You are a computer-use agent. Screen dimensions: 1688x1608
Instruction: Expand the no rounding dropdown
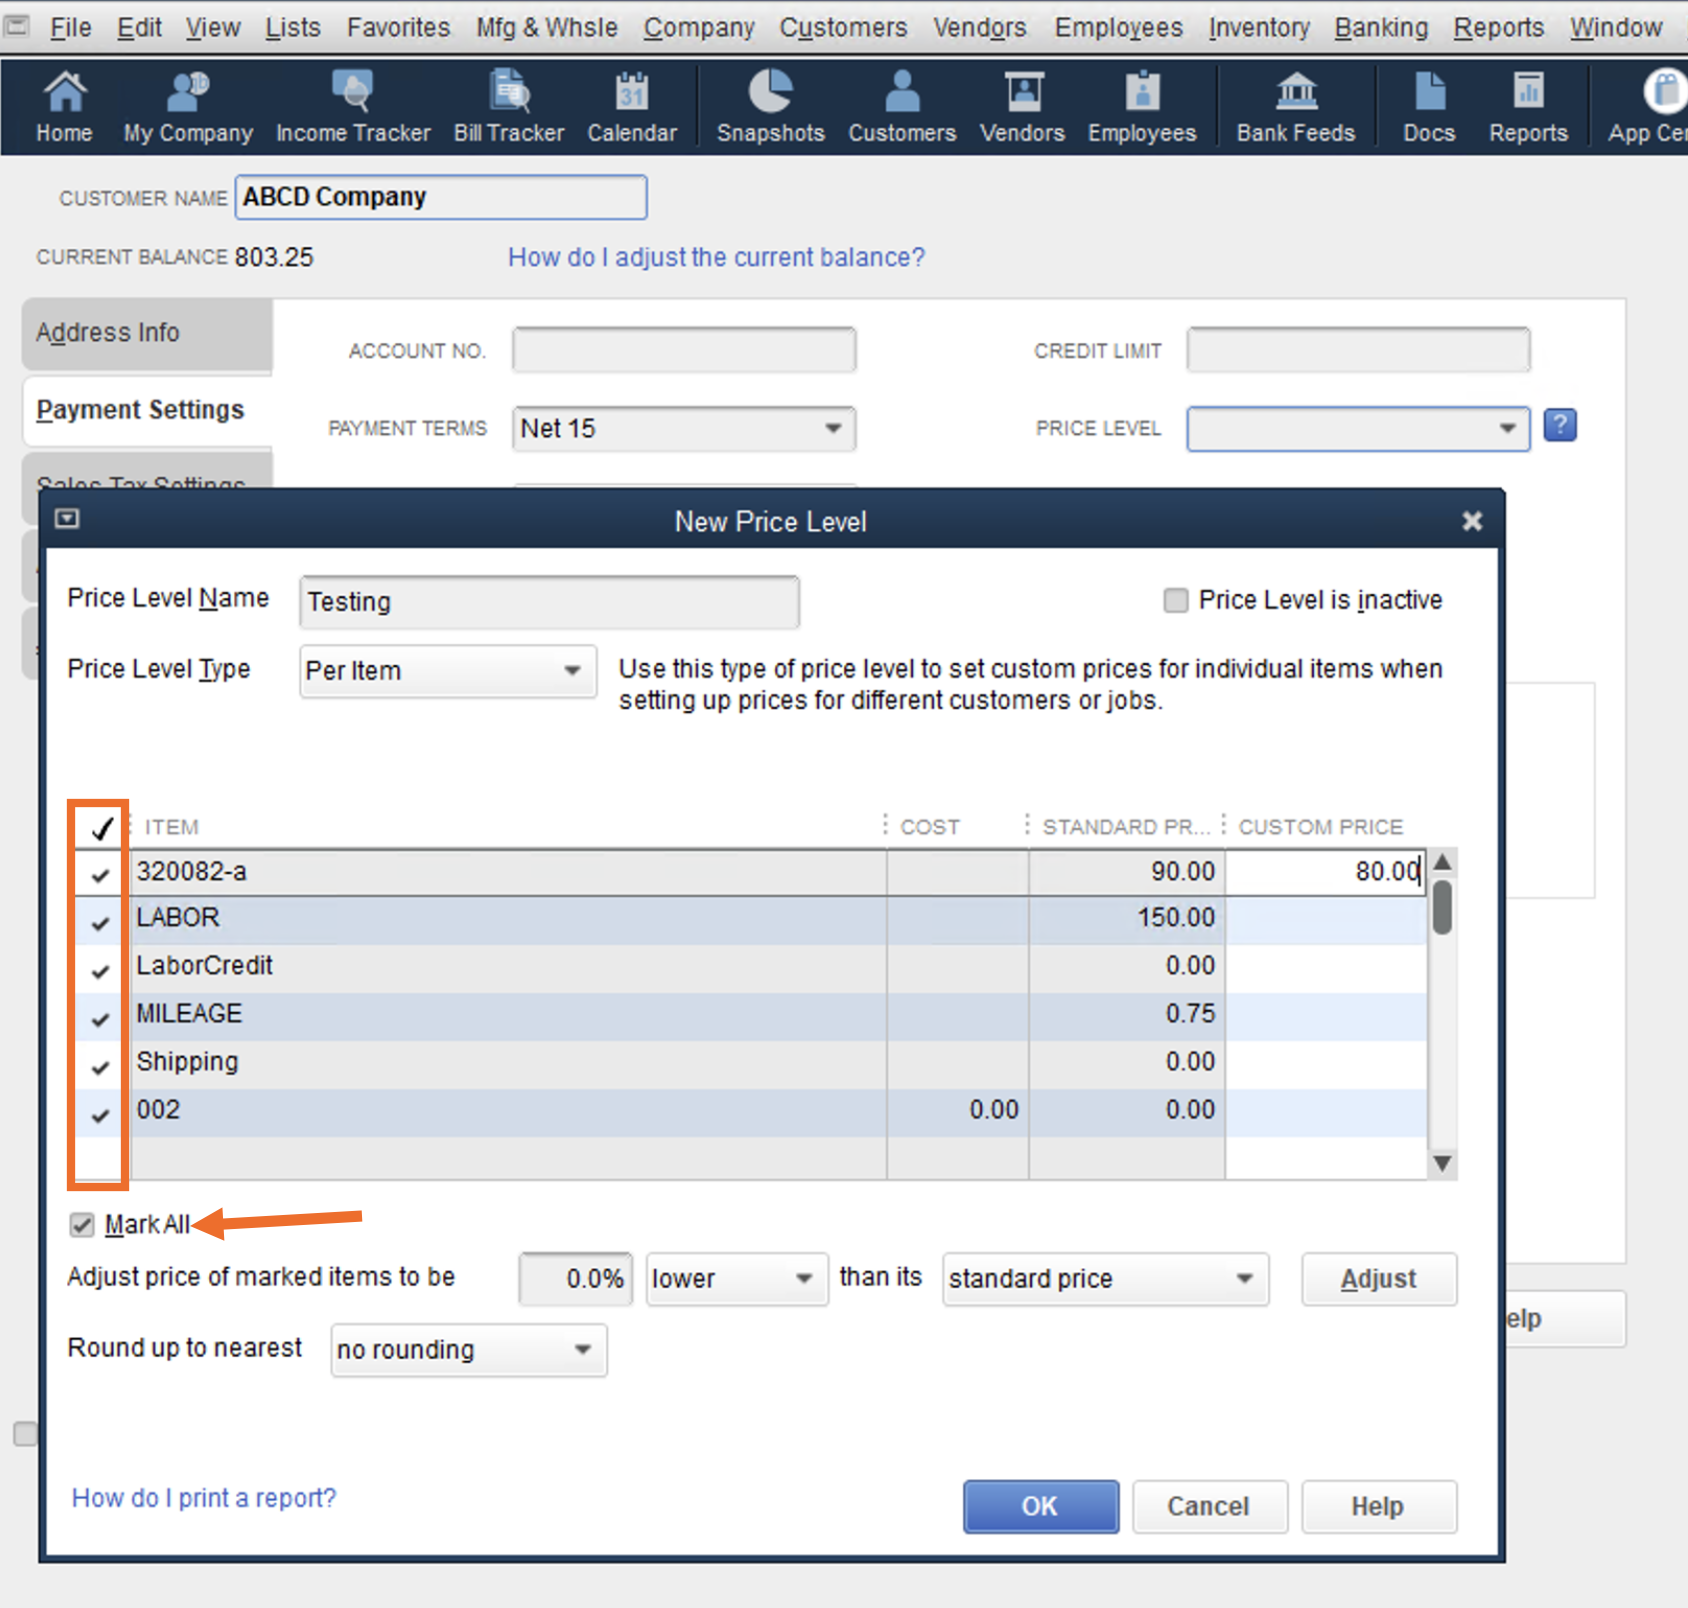click(x=582, y=1350)
